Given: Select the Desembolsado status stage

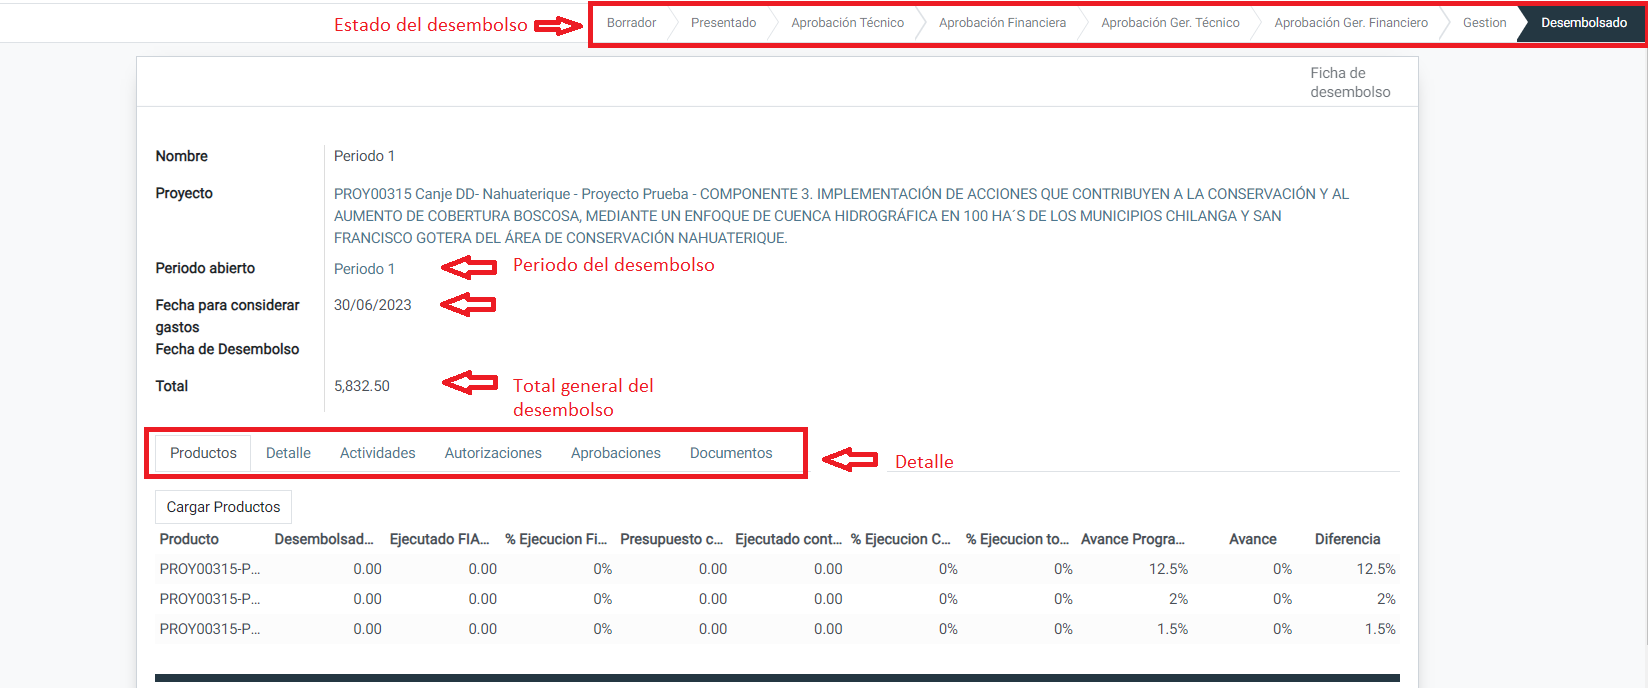Looking at the screenshot, I should click(1583, 23).
